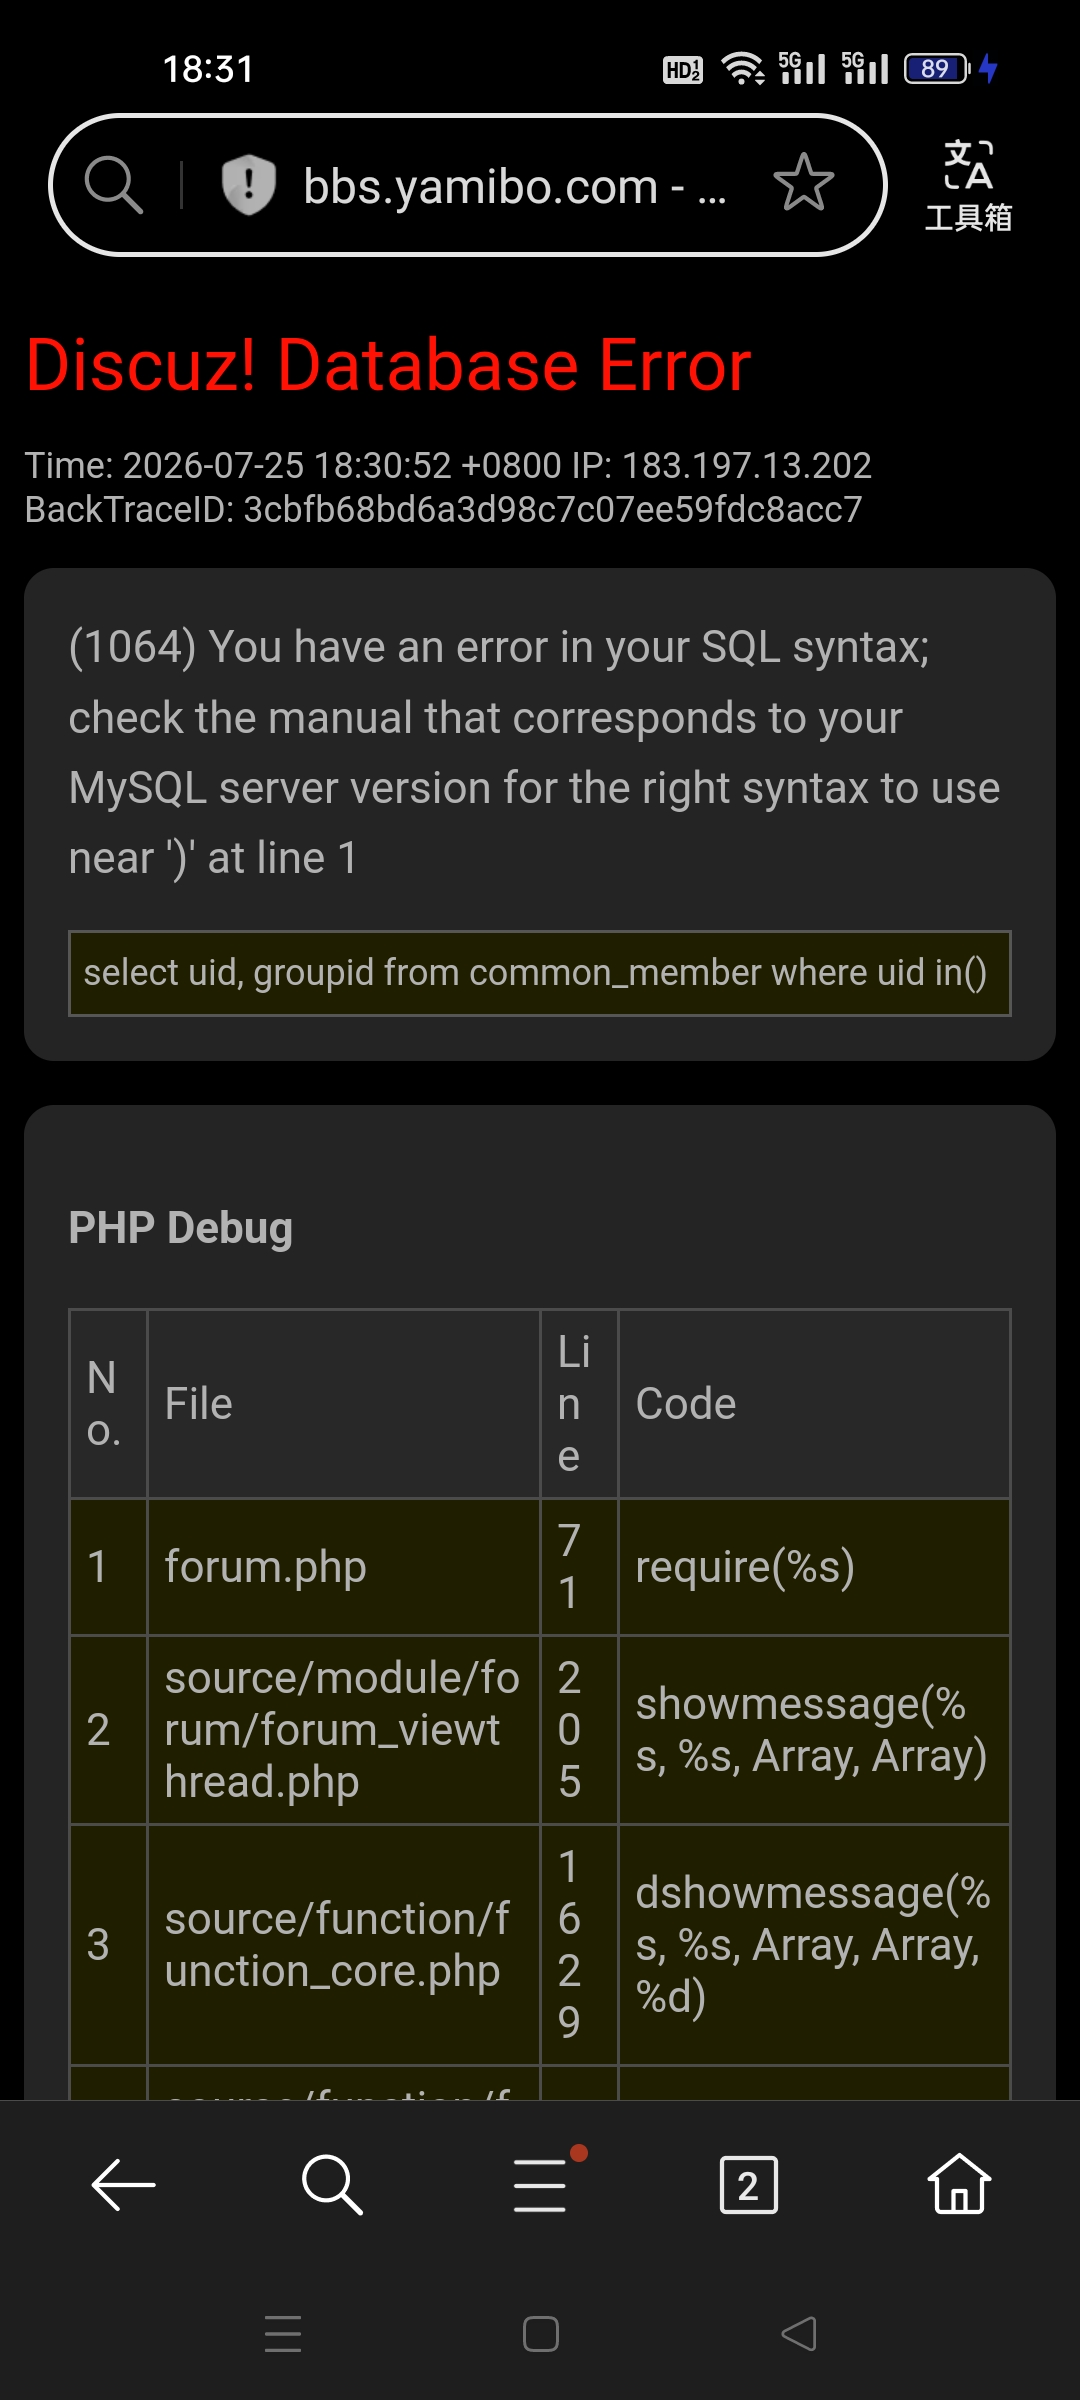Viewport: 1080px width, 2400px height.
Task: Tap the dshowmessage code cell
Action: [814, 1945]
